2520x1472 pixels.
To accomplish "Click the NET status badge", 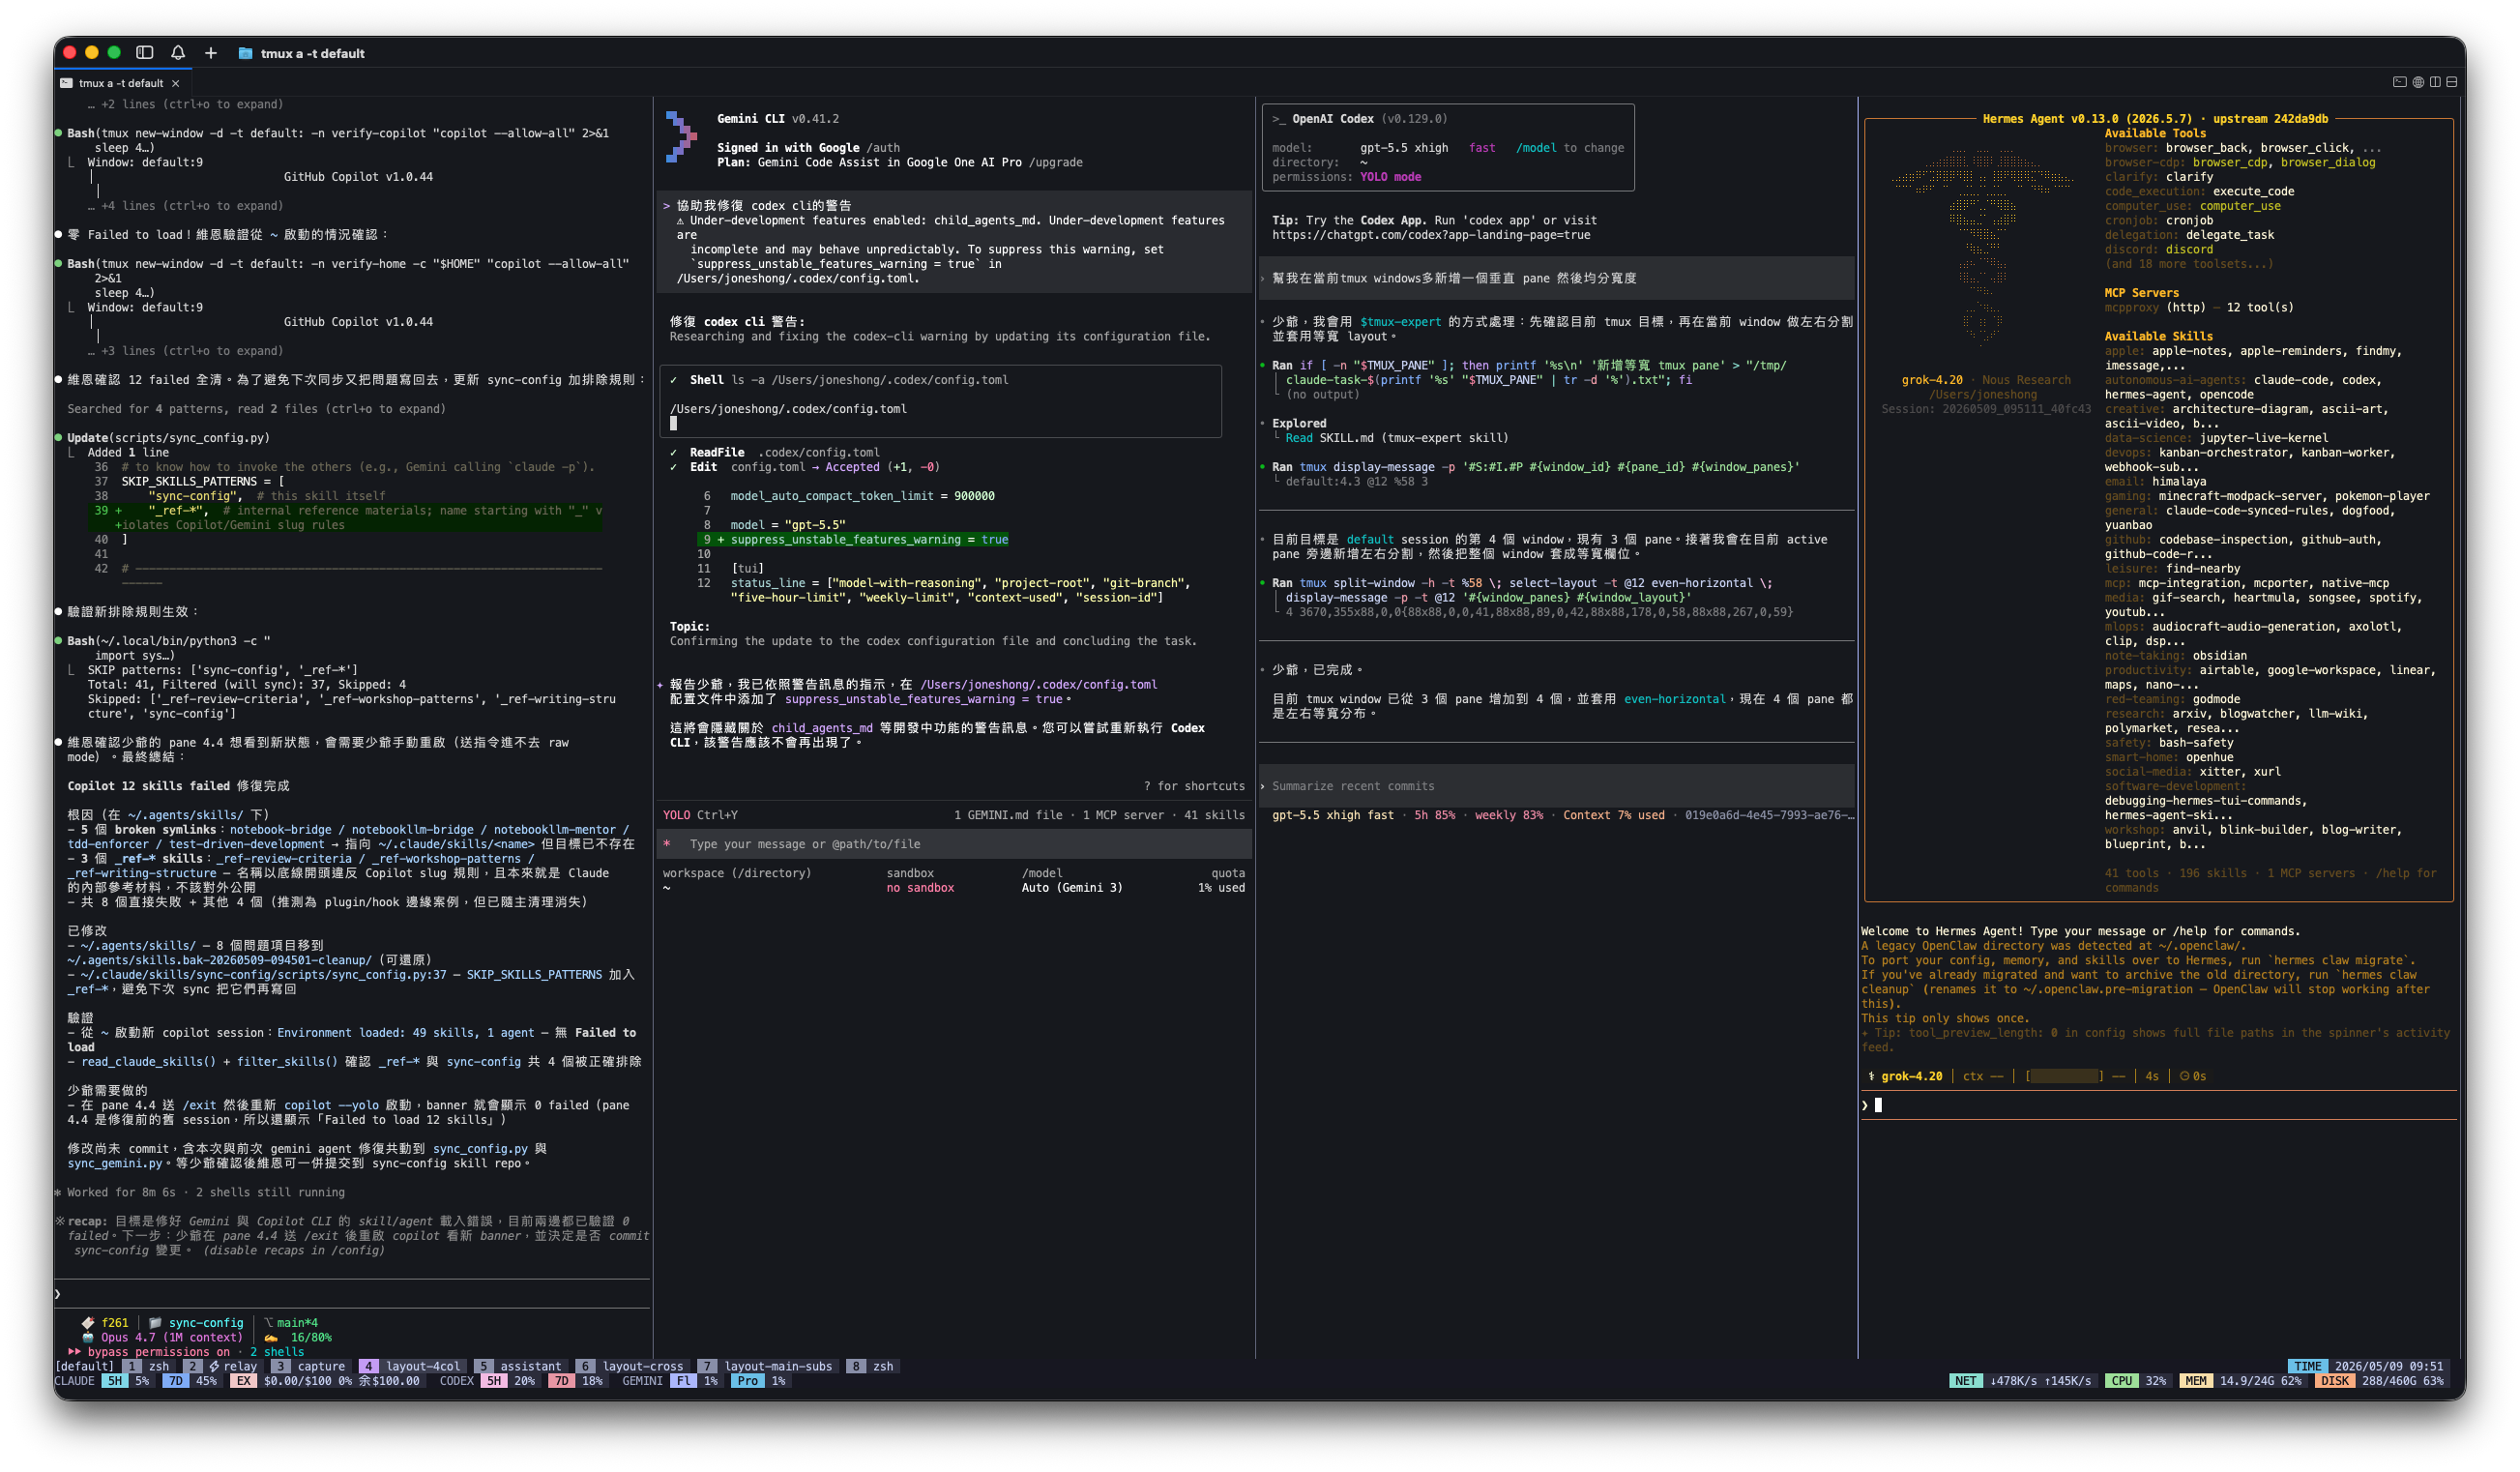I will coord(1965,1381).
